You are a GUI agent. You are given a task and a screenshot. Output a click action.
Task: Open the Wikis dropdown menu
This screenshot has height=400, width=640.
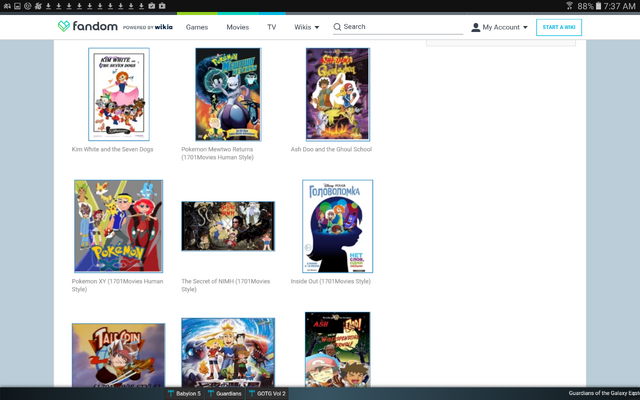pos(307,27)
